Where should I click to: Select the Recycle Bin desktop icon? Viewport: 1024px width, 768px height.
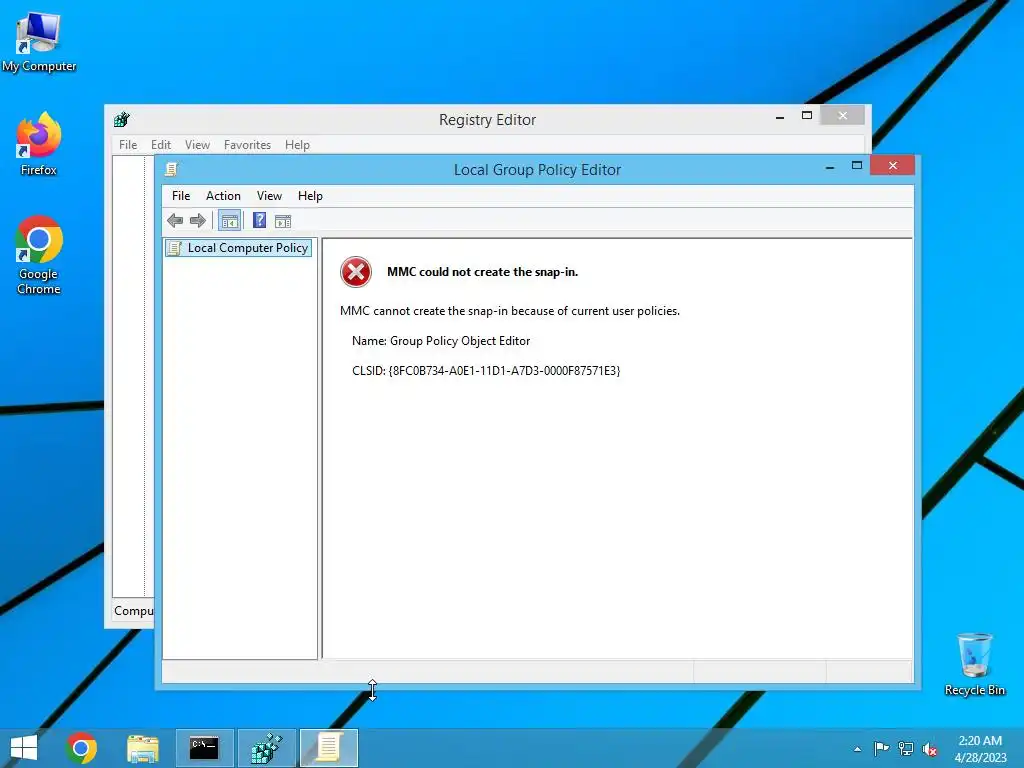tap(974, 665)
